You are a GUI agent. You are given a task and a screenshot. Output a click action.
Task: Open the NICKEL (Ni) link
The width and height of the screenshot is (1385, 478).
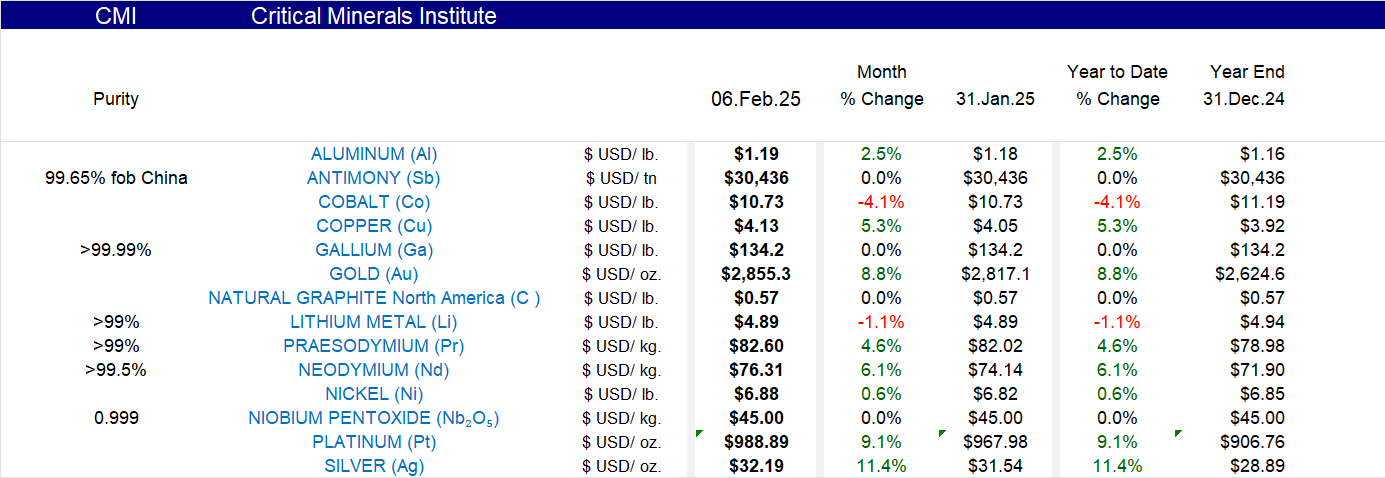(x=374, y=394)
